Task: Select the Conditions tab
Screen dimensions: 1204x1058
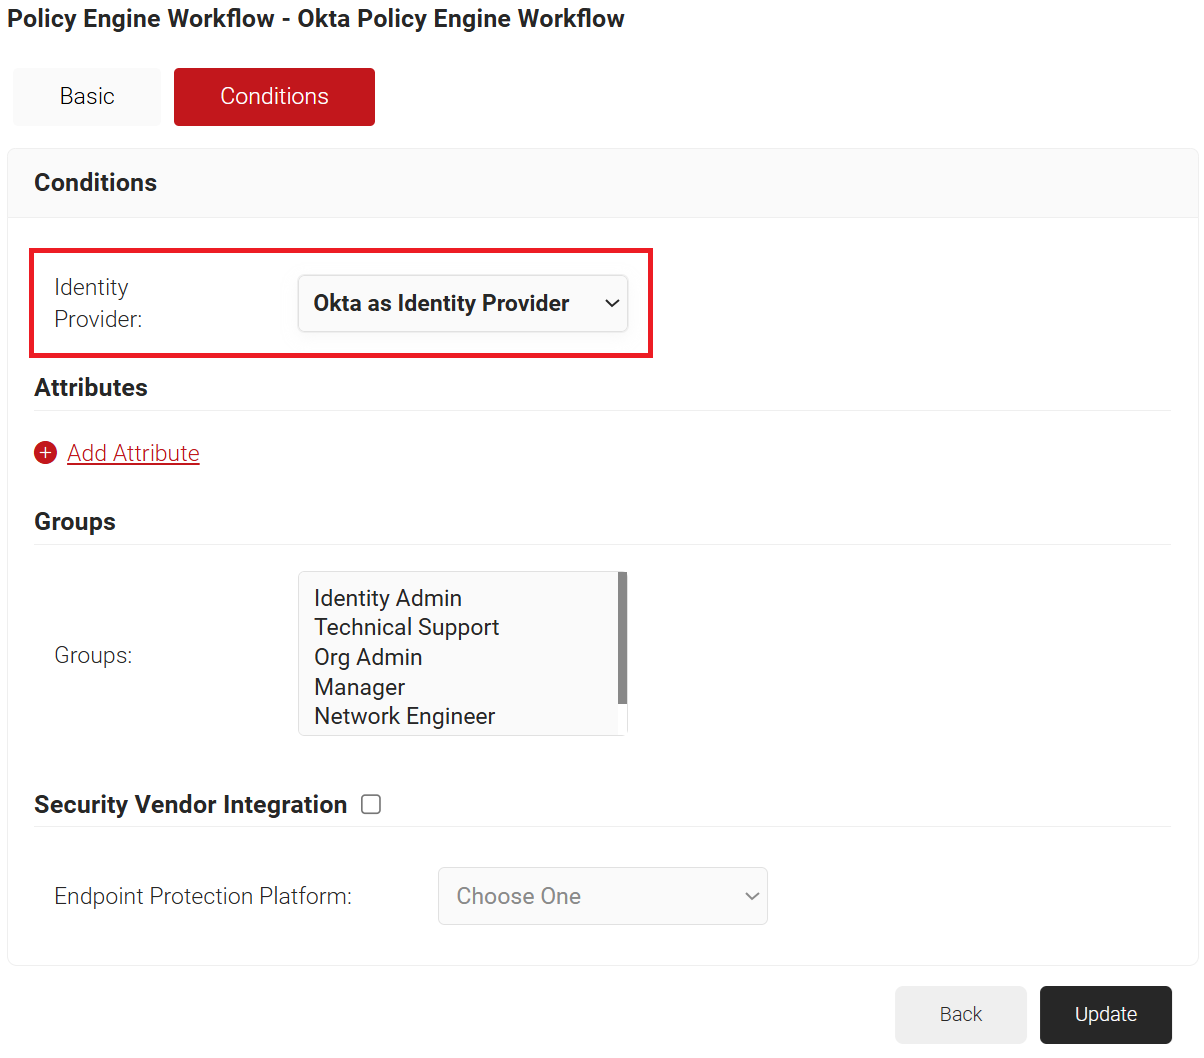Action: click(274, 97)
